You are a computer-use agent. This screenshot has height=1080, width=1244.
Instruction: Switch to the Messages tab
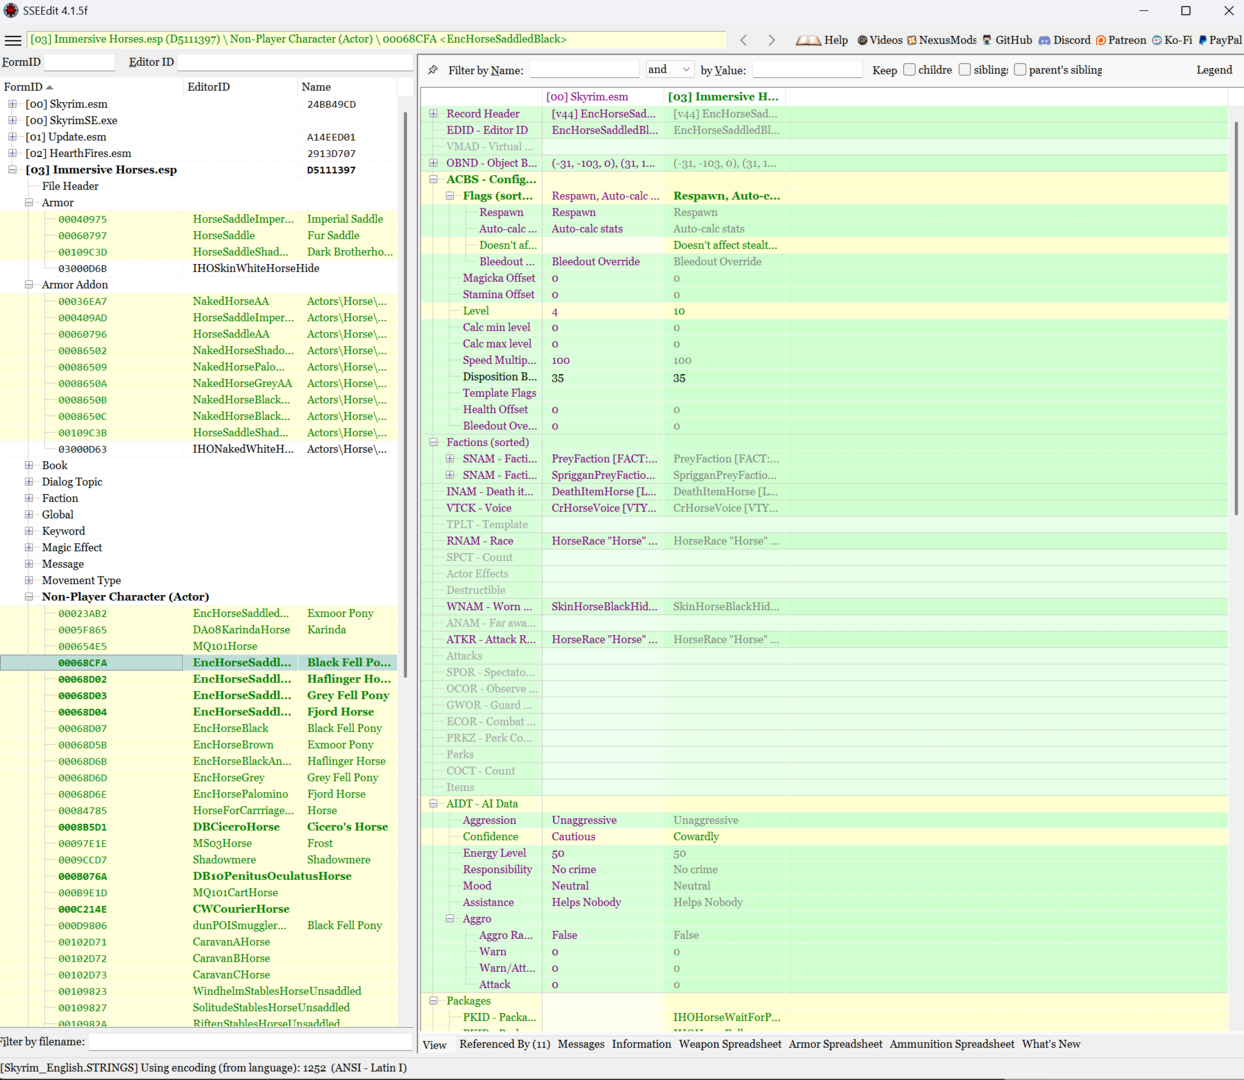coord(581,1044)
